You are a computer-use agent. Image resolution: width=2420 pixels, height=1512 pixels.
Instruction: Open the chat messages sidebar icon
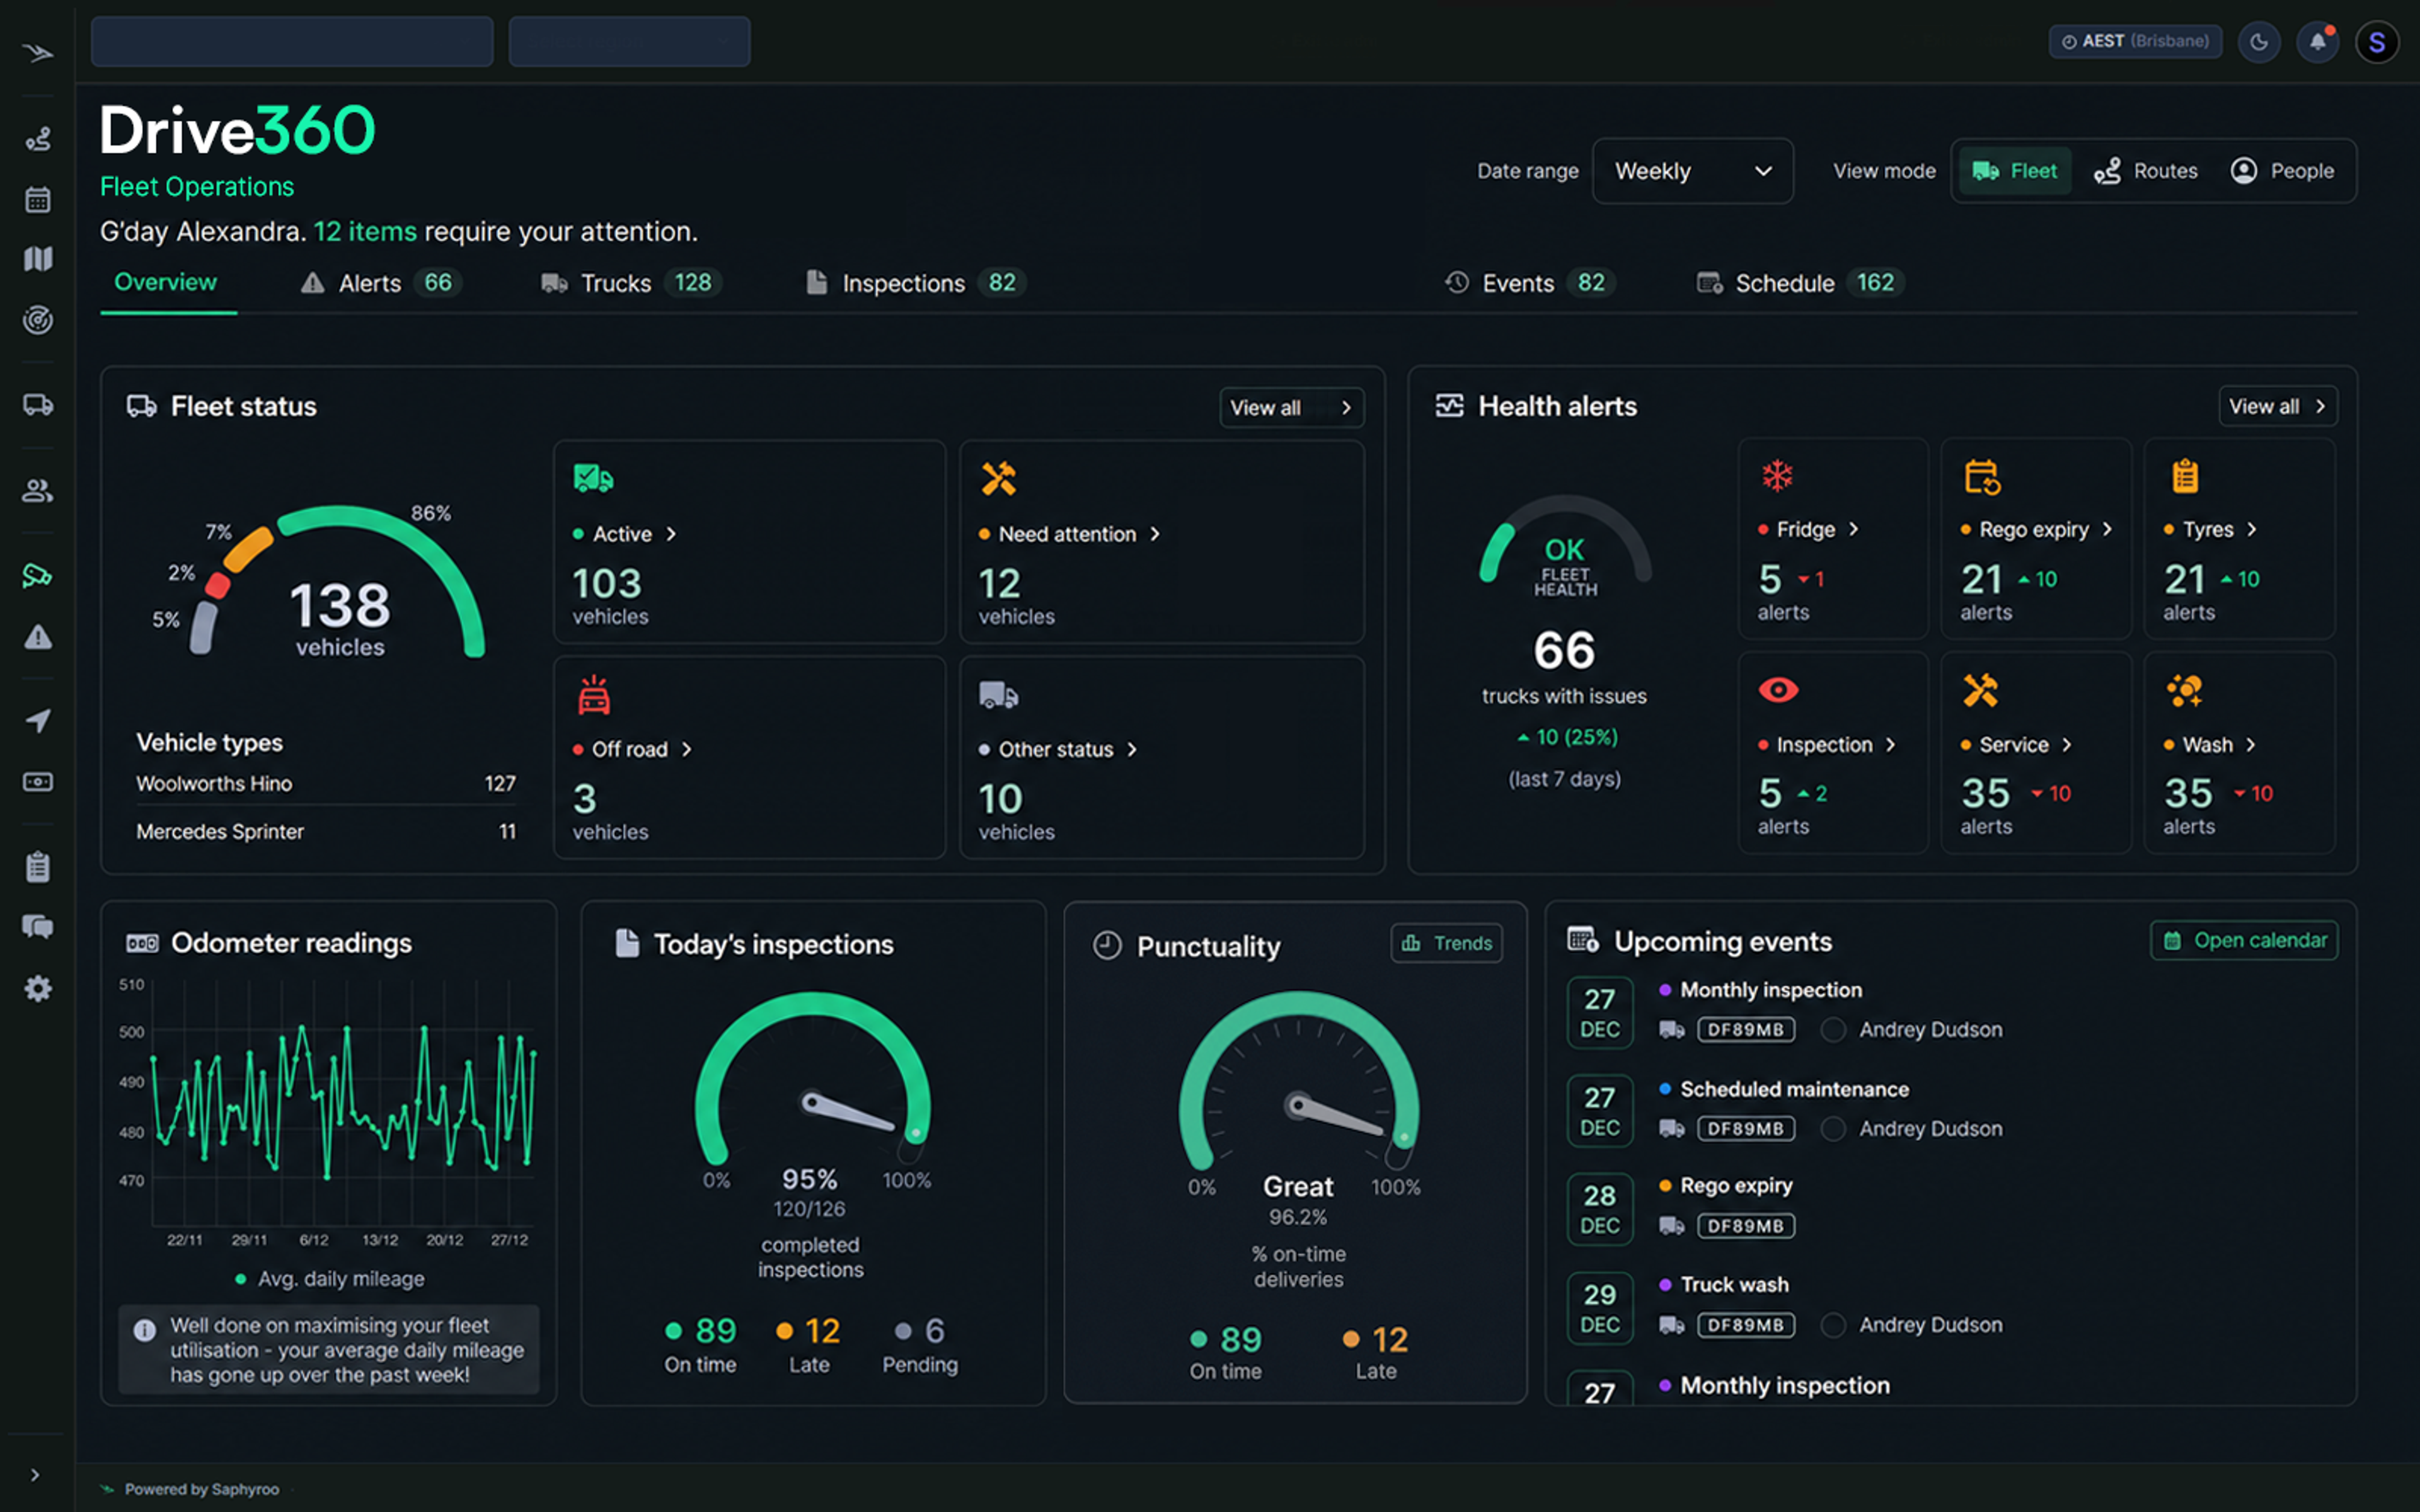(x=38, y=927)
